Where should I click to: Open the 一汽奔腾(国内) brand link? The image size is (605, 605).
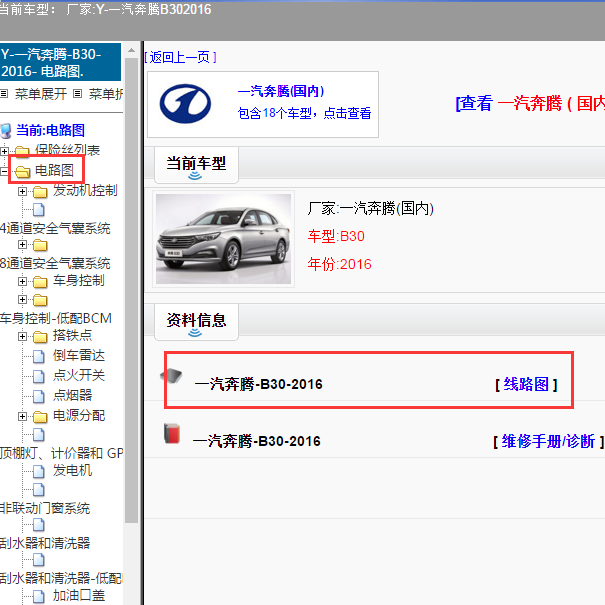pos(281,91)
